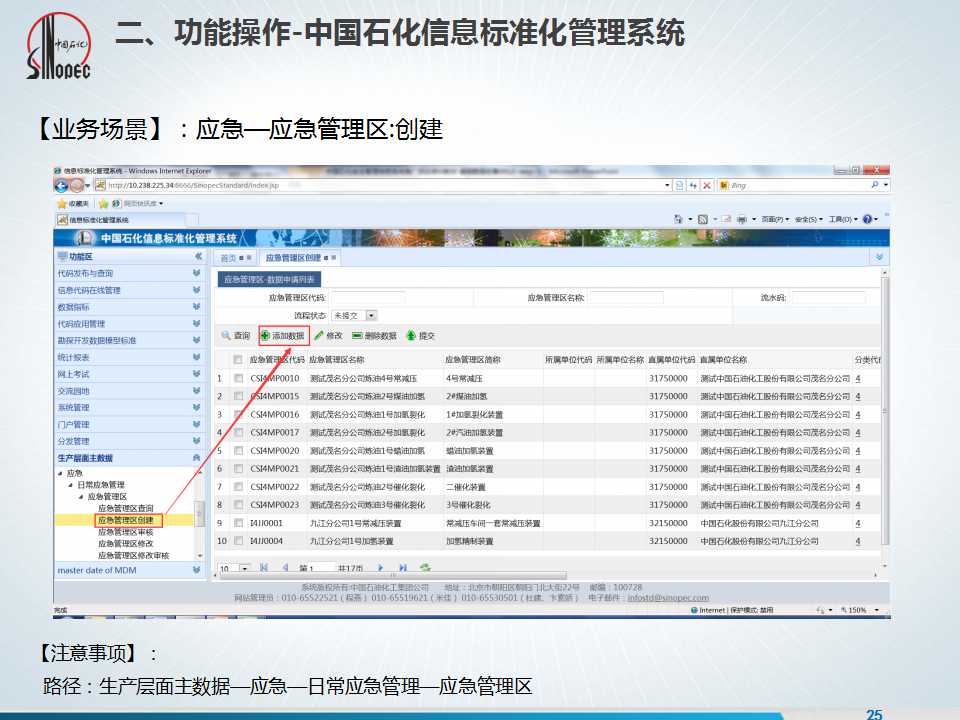Check the row for I4JJ0004
This screenshot has height=720, width=960.
[238, 541]
